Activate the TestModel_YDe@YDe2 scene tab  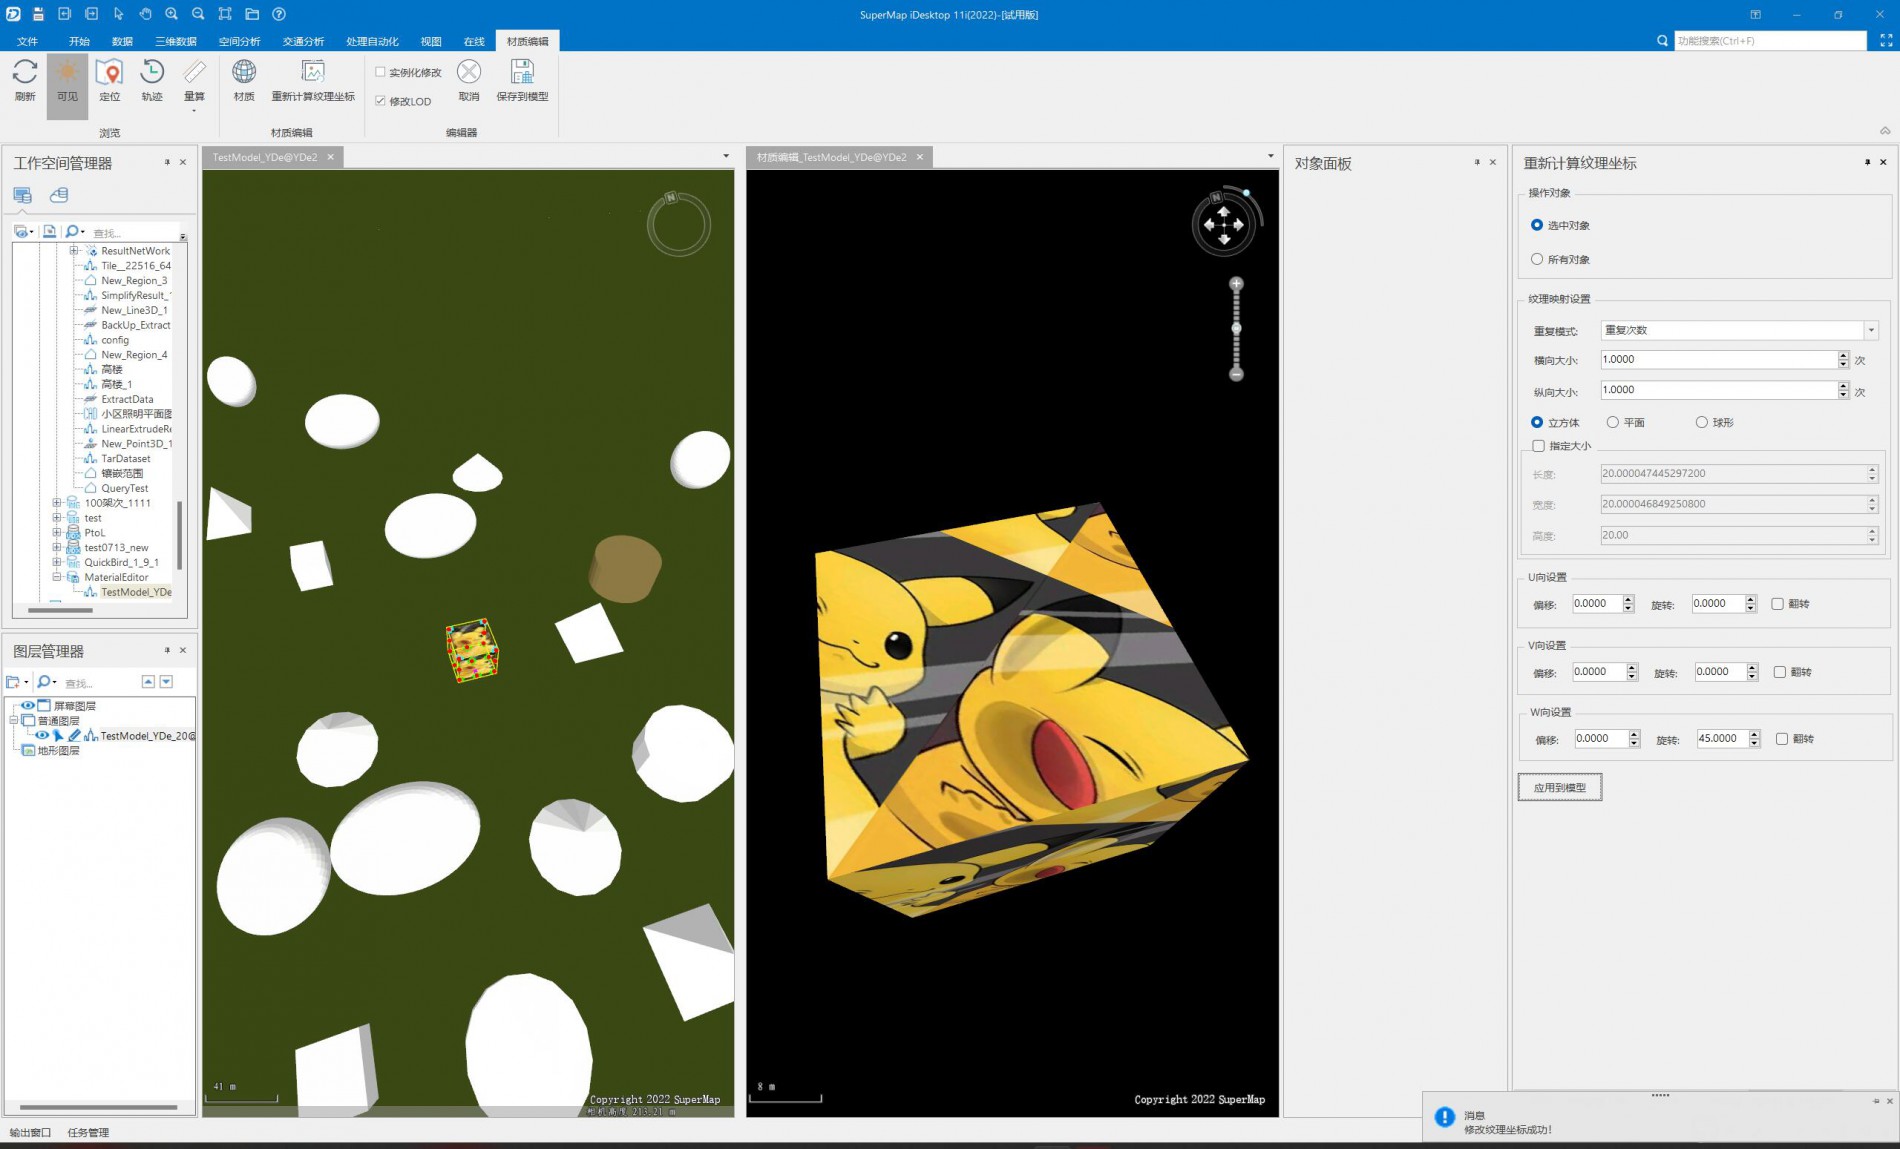(265, 157)
